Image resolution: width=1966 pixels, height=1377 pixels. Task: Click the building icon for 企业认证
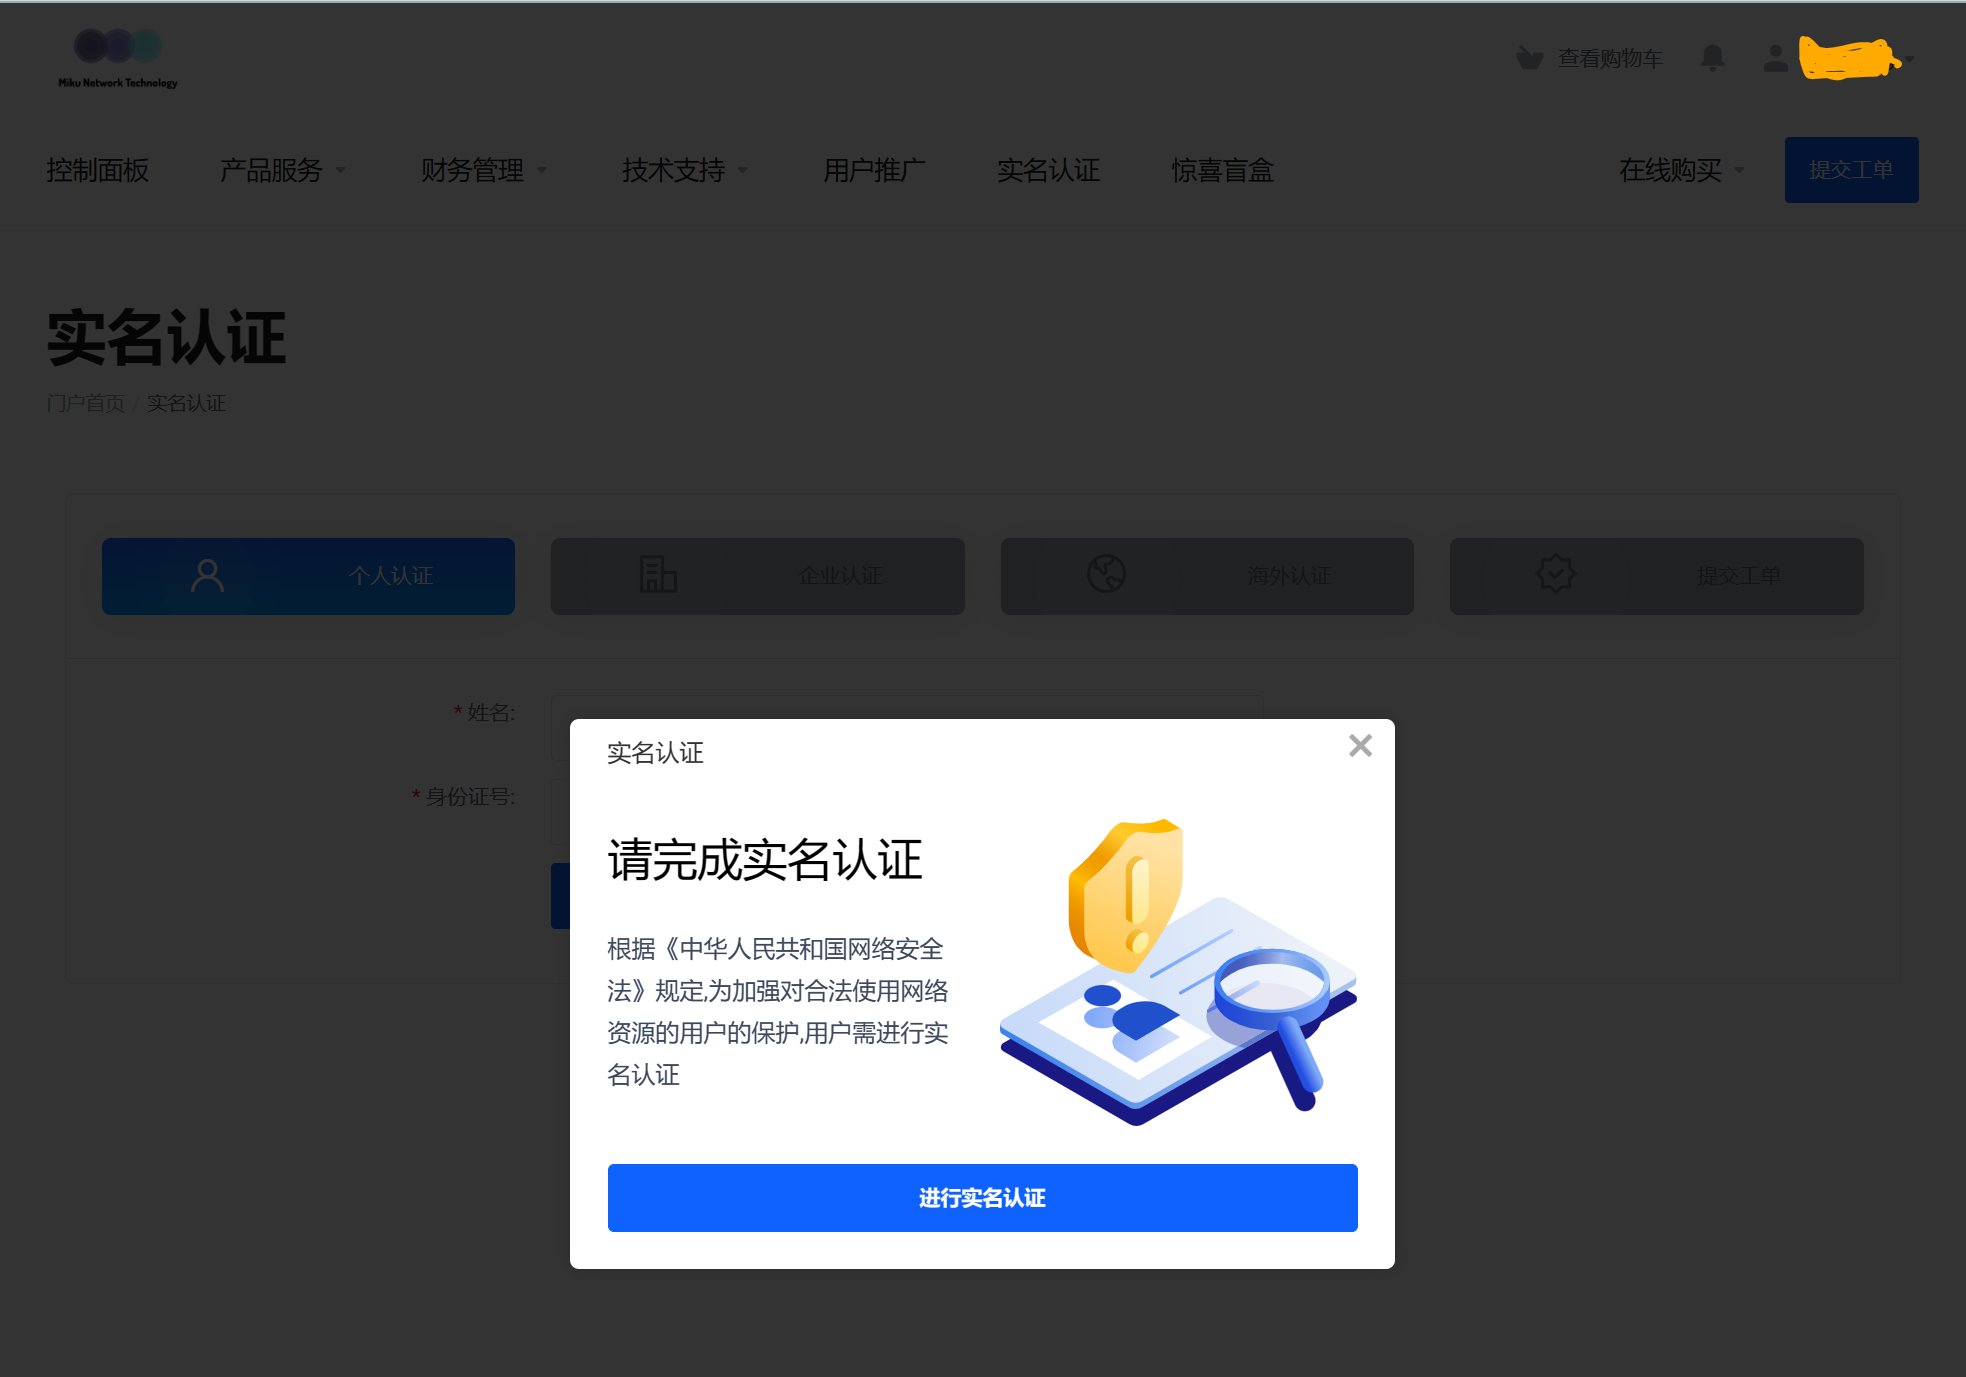(x=658, y=575)
